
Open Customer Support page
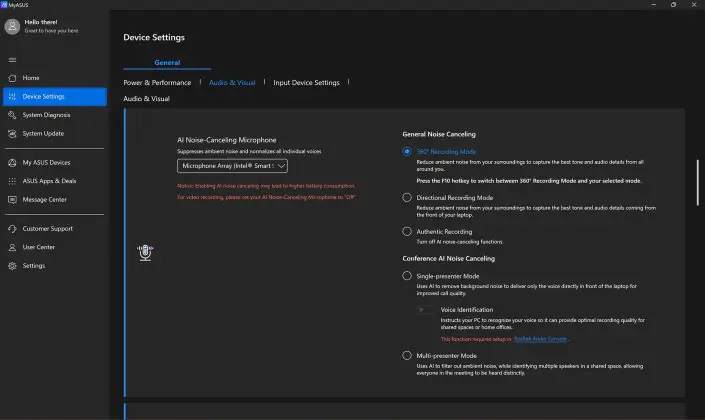point(55,229)
